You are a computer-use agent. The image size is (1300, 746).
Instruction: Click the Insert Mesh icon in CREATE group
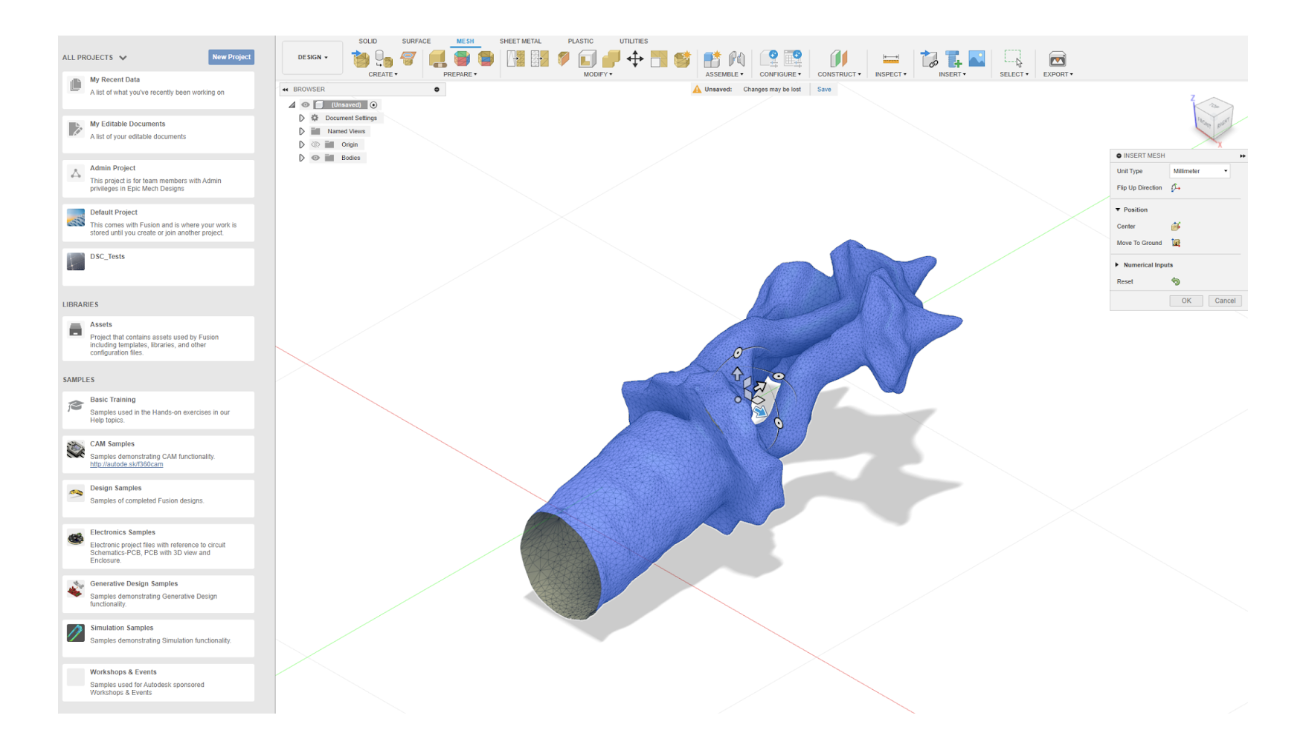(x=361, y=59)
